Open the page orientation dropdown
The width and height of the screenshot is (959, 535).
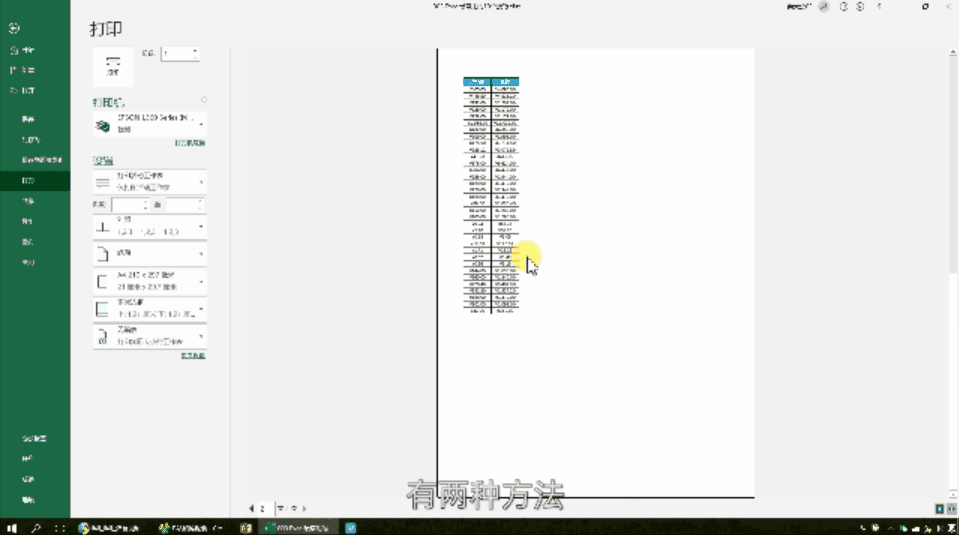click(150, 253)
